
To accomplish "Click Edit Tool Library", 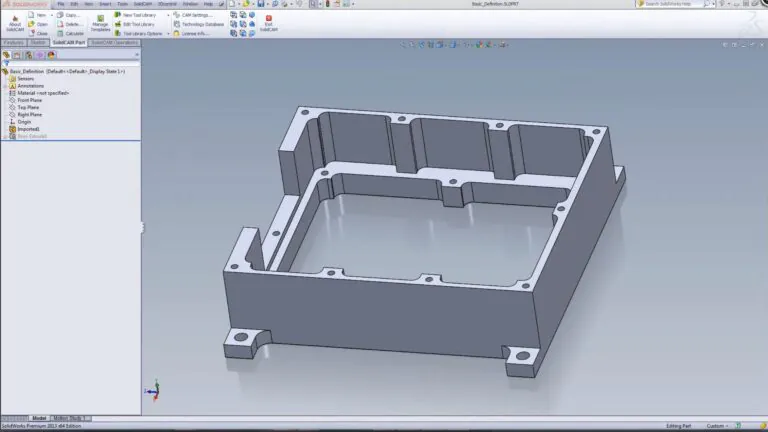I will (136, 24).
